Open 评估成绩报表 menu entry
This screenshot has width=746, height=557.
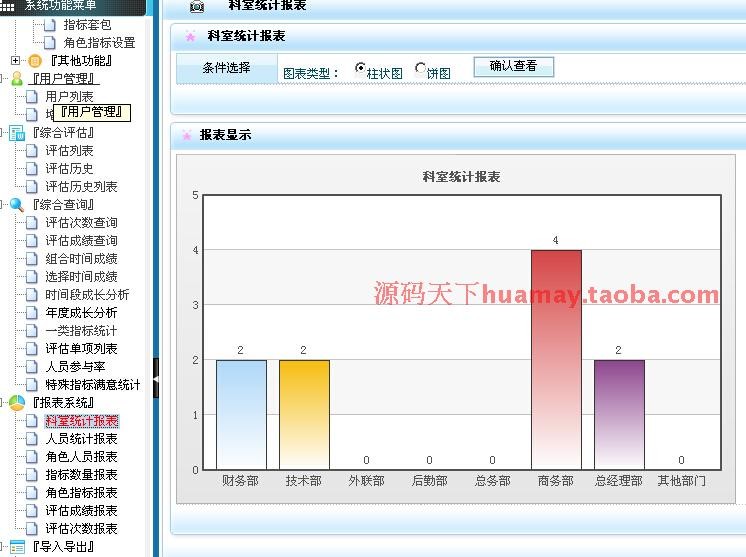81,511
